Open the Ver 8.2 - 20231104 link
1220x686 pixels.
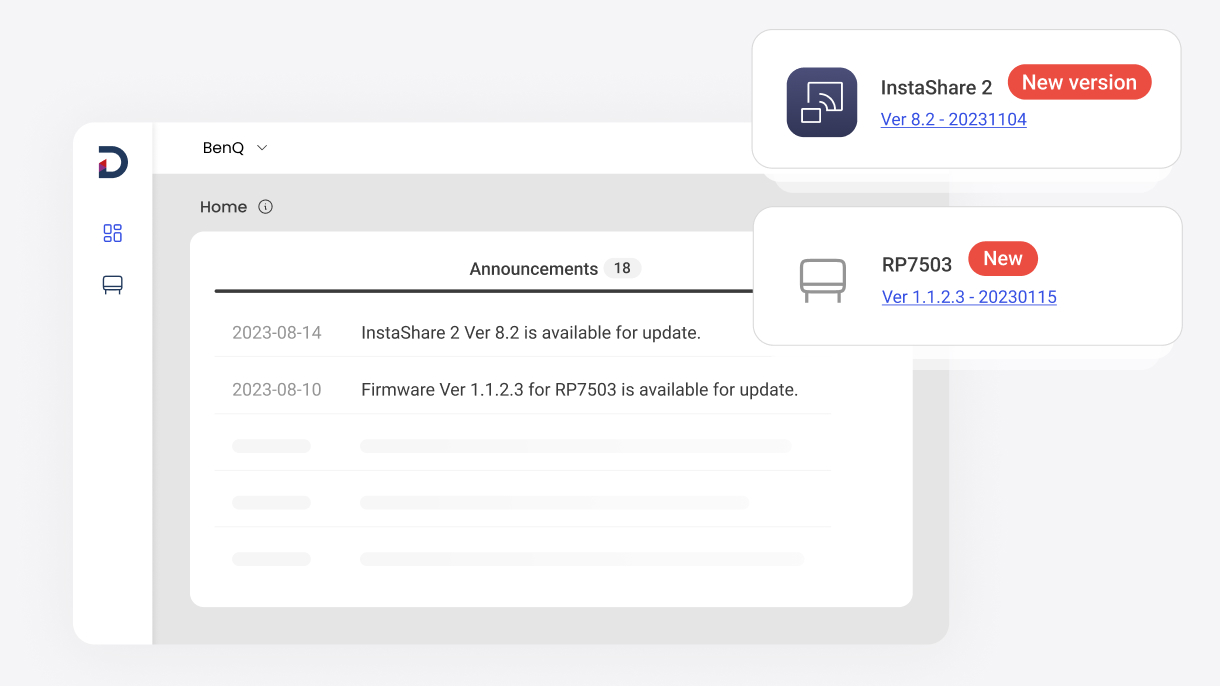coord(953,119)
